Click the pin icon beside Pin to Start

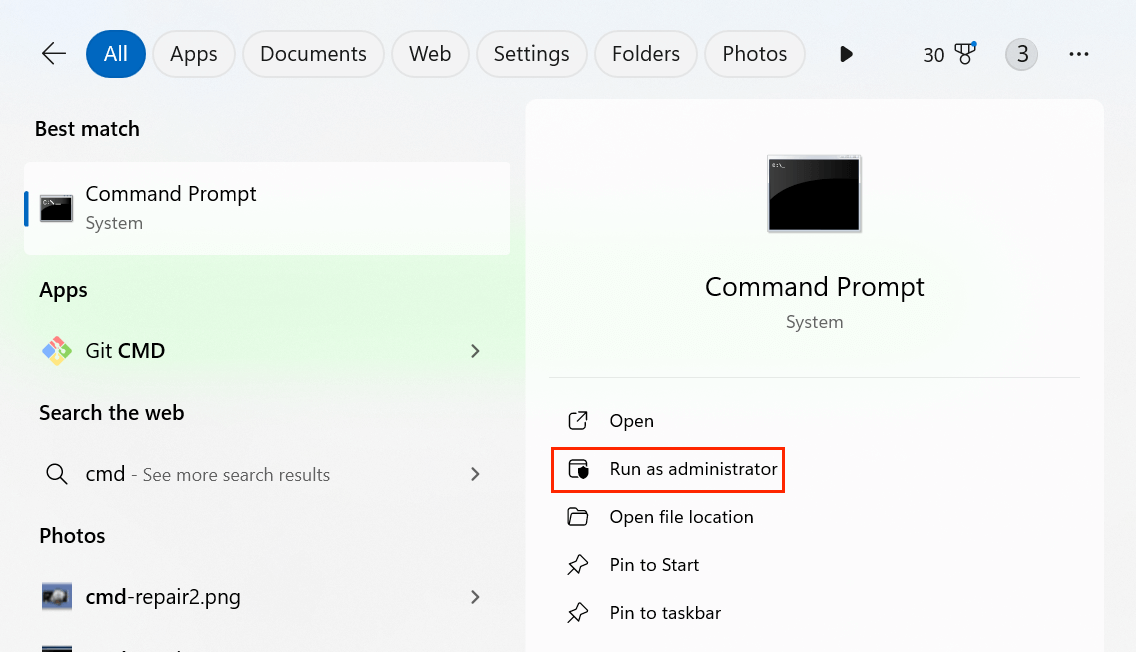577,565
